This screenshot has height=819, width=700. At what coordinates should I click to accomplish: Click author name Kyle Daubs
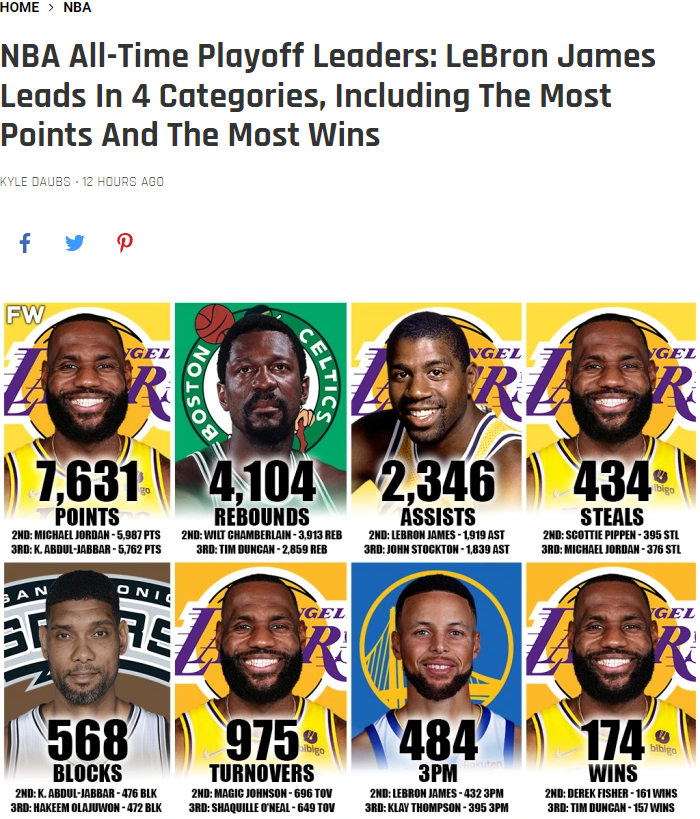click(35, 182)
